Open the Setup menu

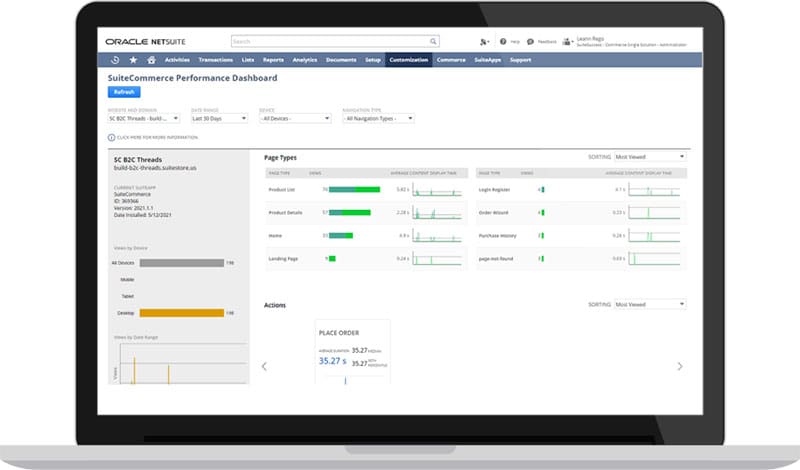click(373, 60)
